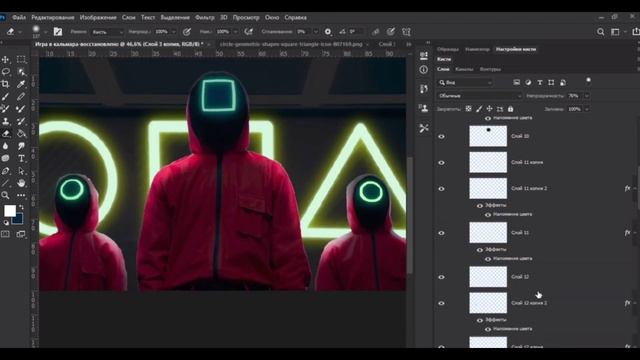Swap foreground and background colors icon

pos(21,207)
